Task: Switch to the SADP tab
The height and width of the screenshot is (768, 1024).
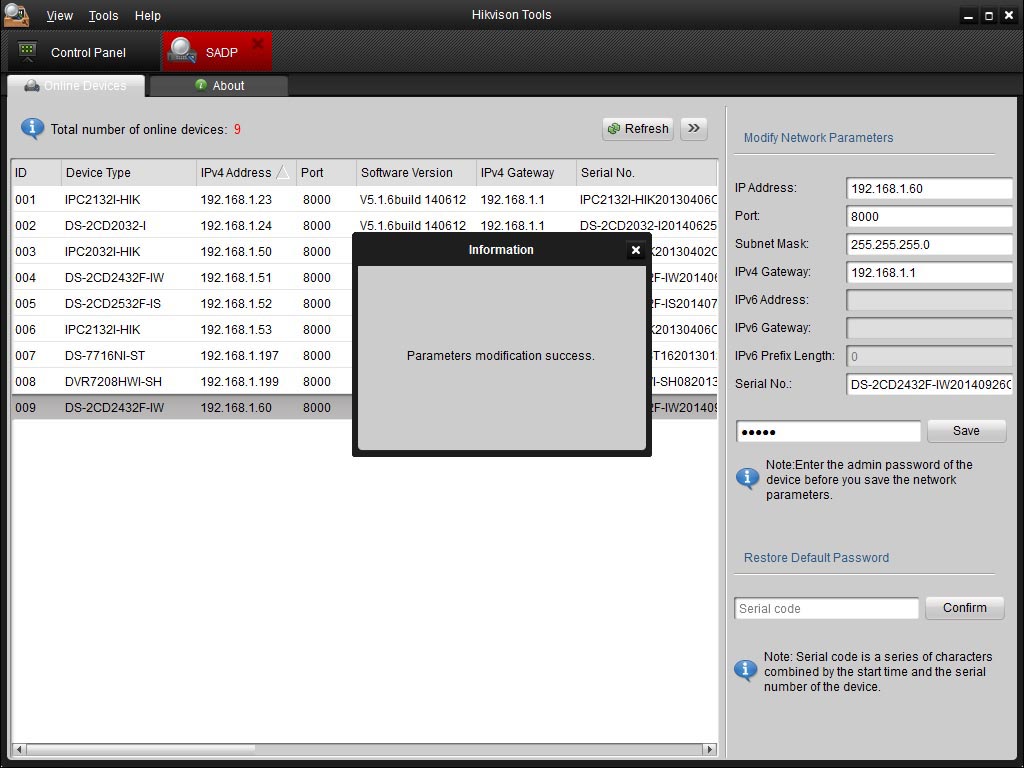Action: (217, 52)
